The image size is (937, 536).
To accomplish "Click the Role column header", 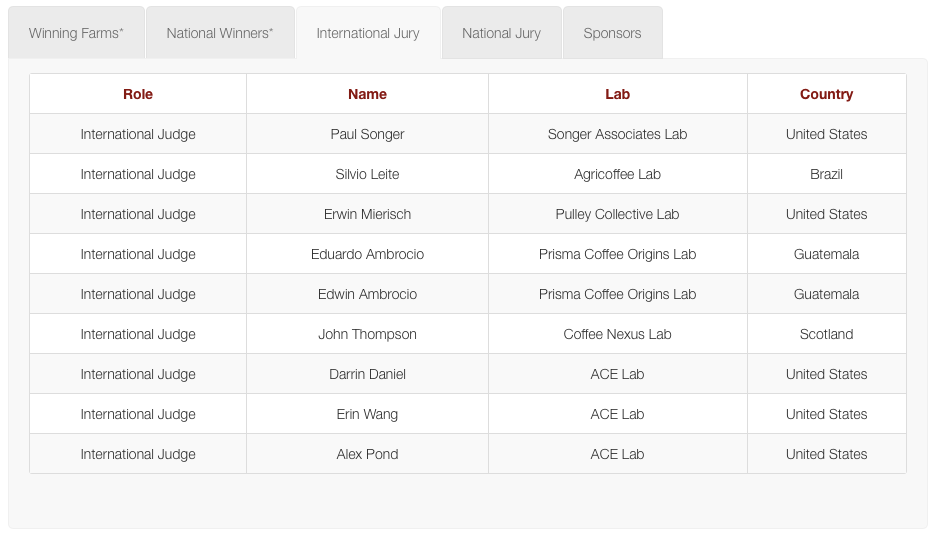I will click(x=138, y=94).
